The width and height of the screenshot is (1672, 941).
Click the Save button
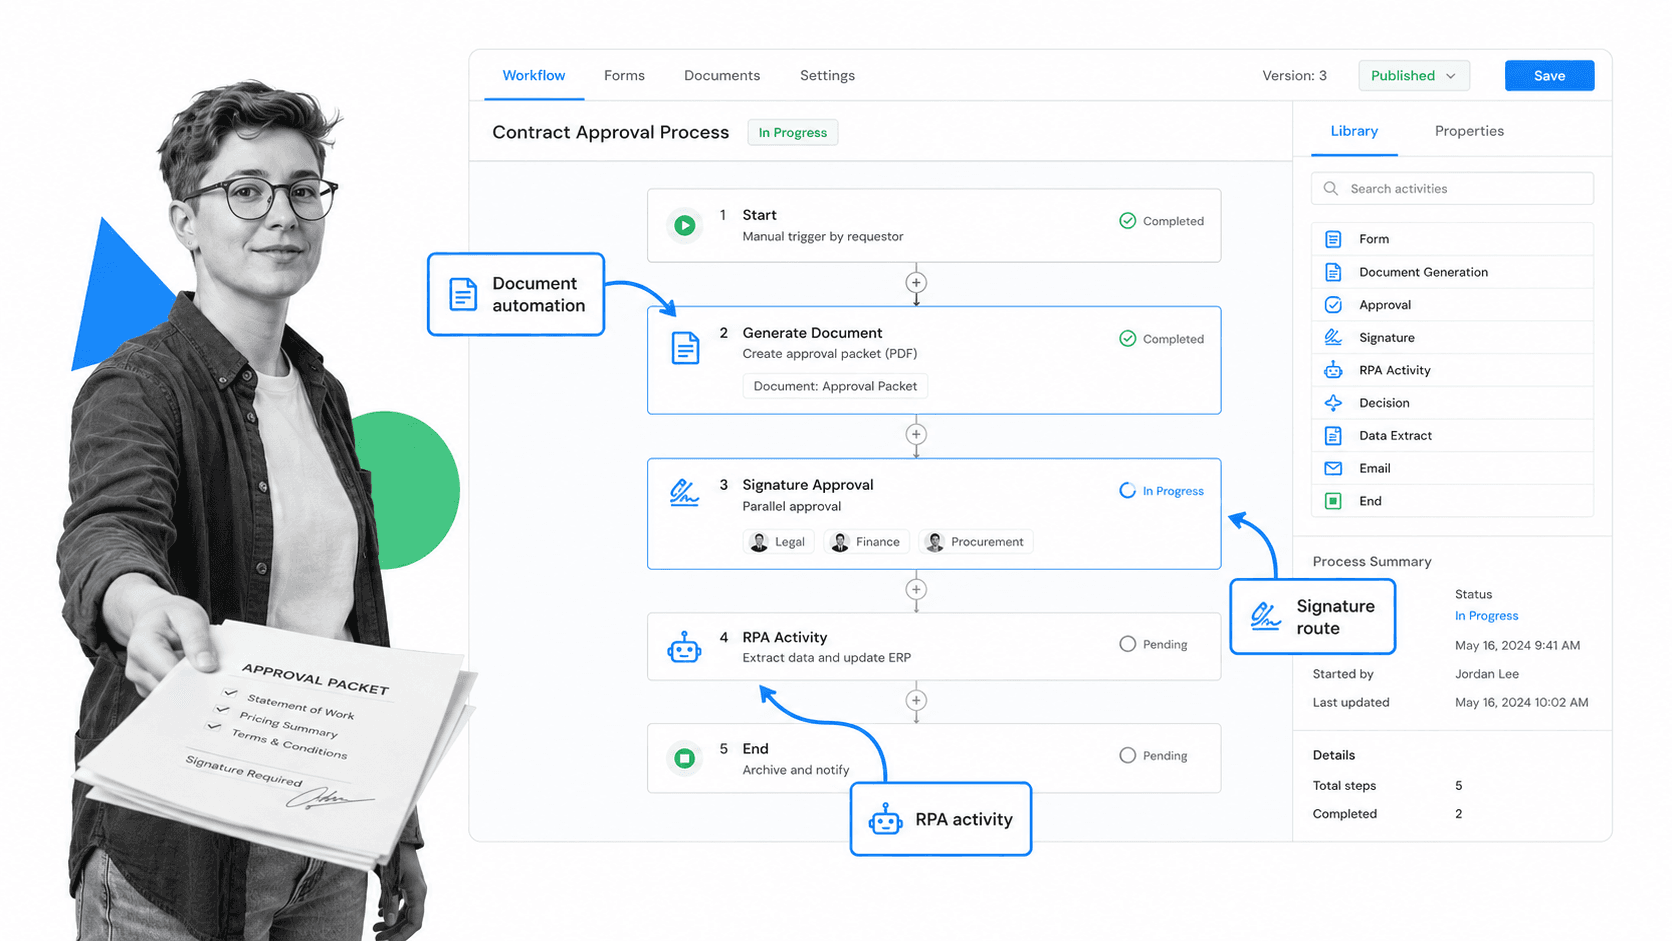(1549, 76)
